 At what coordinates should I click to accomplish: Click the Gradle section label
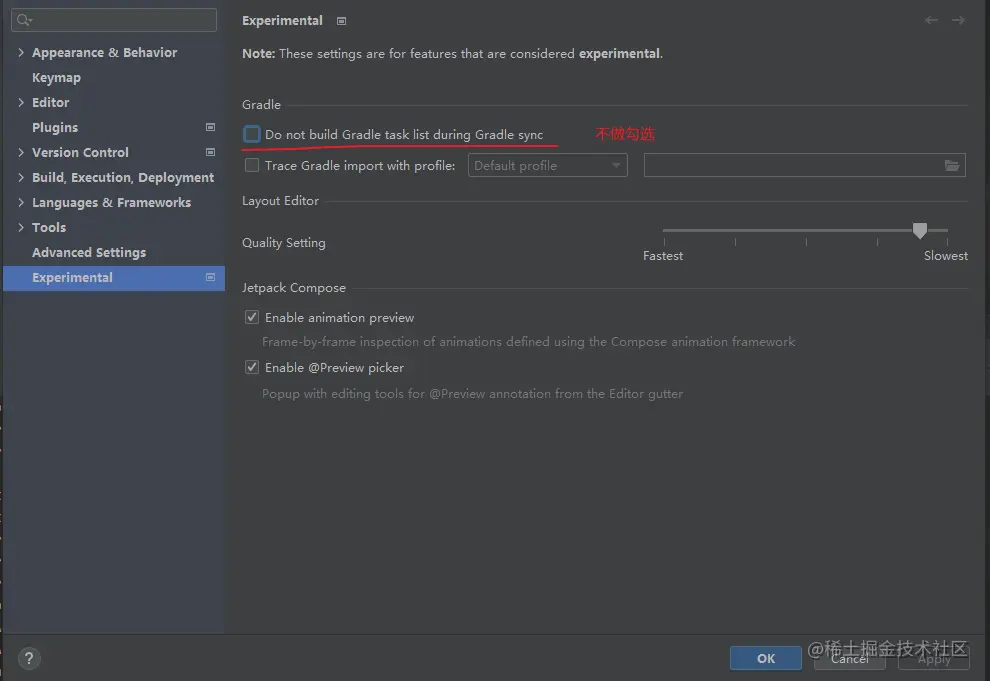tap(261, 105)
